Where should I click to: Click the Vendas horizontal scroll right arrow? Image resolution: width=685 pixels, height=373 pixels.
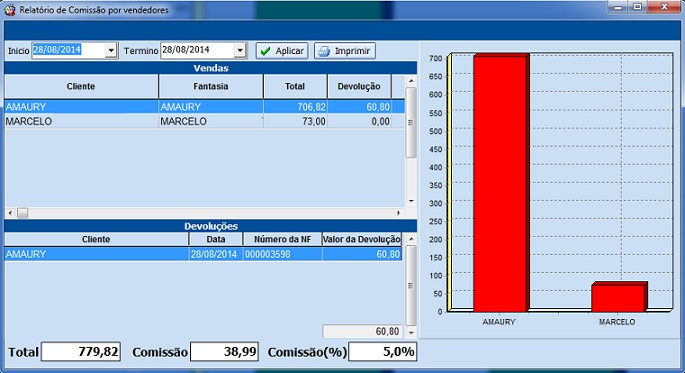click(398, 213)
